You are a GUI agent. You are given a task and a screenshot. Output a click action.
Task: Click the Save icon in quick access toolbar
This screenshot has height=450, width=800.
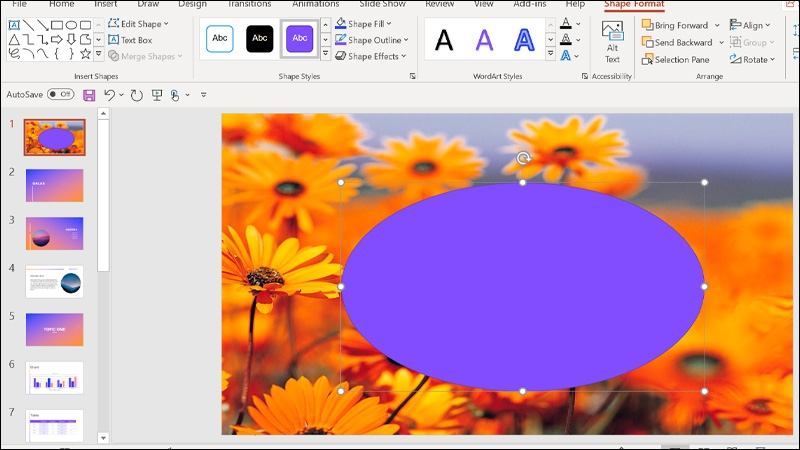pos(89,95)
